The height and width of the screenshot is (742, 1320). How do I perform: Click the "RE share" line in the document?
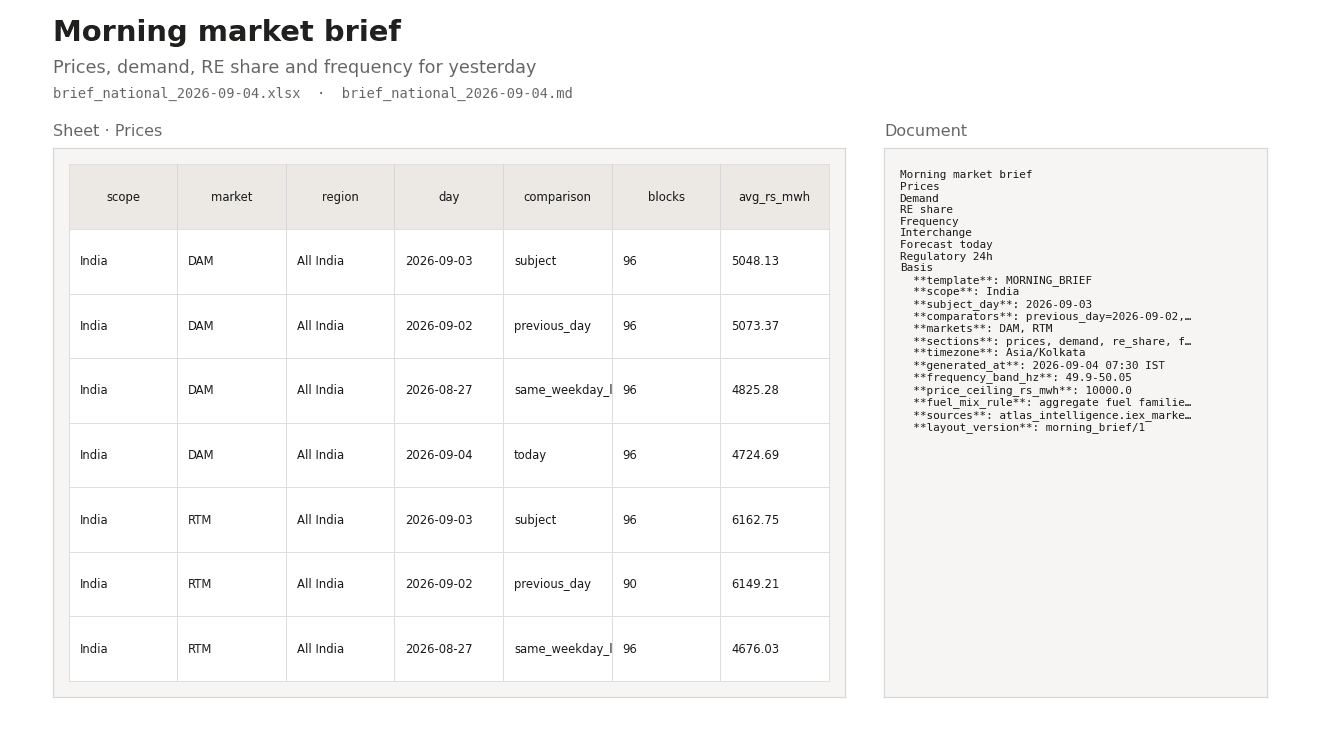(x=926, y=210)
